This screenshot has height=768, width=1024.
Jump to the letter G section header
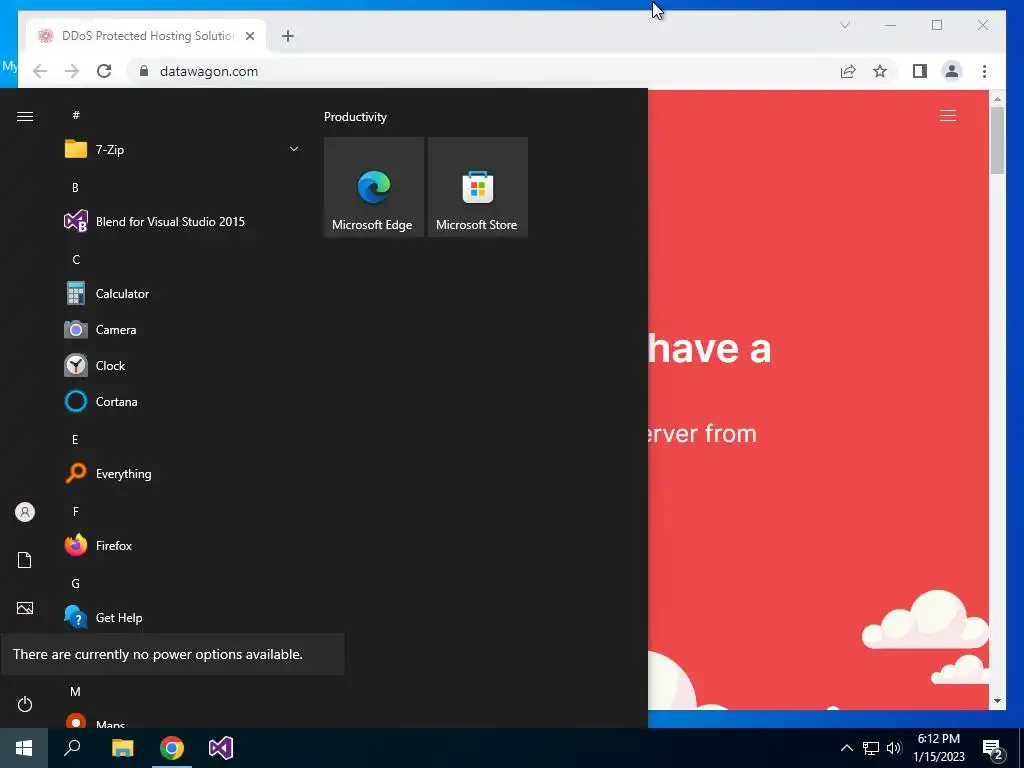(76, 584)
